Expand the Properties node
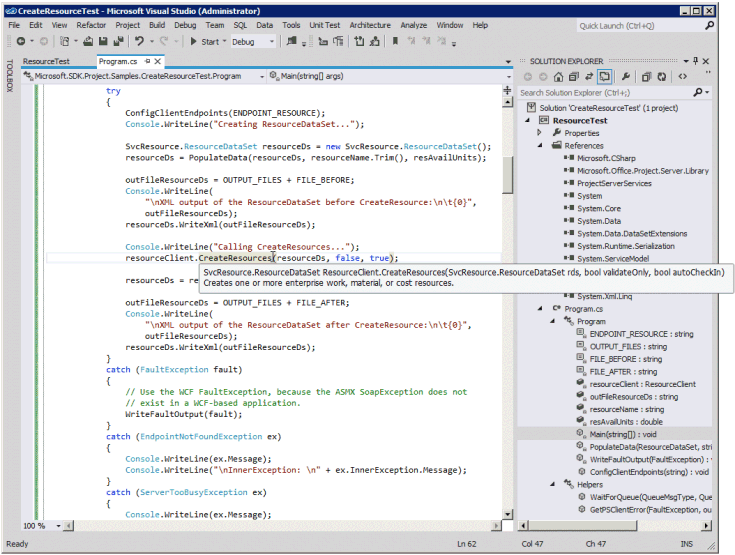 (x=539, y=133)
